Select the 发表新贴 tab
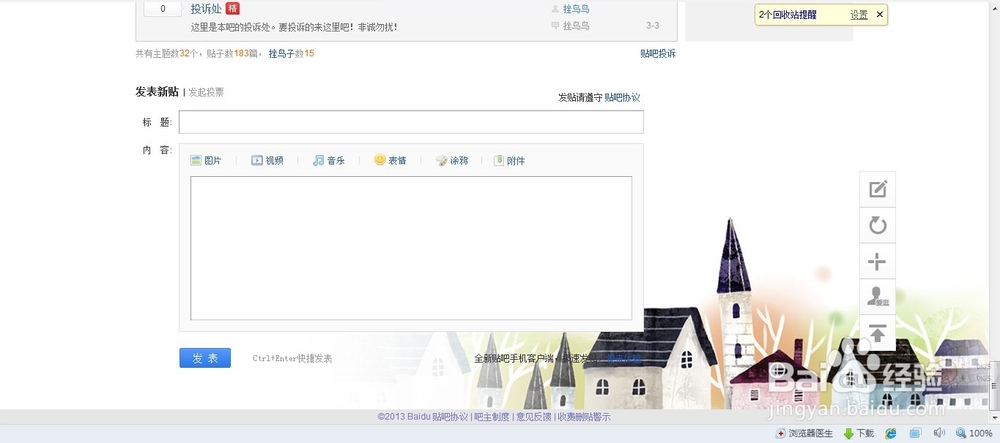 157,92
